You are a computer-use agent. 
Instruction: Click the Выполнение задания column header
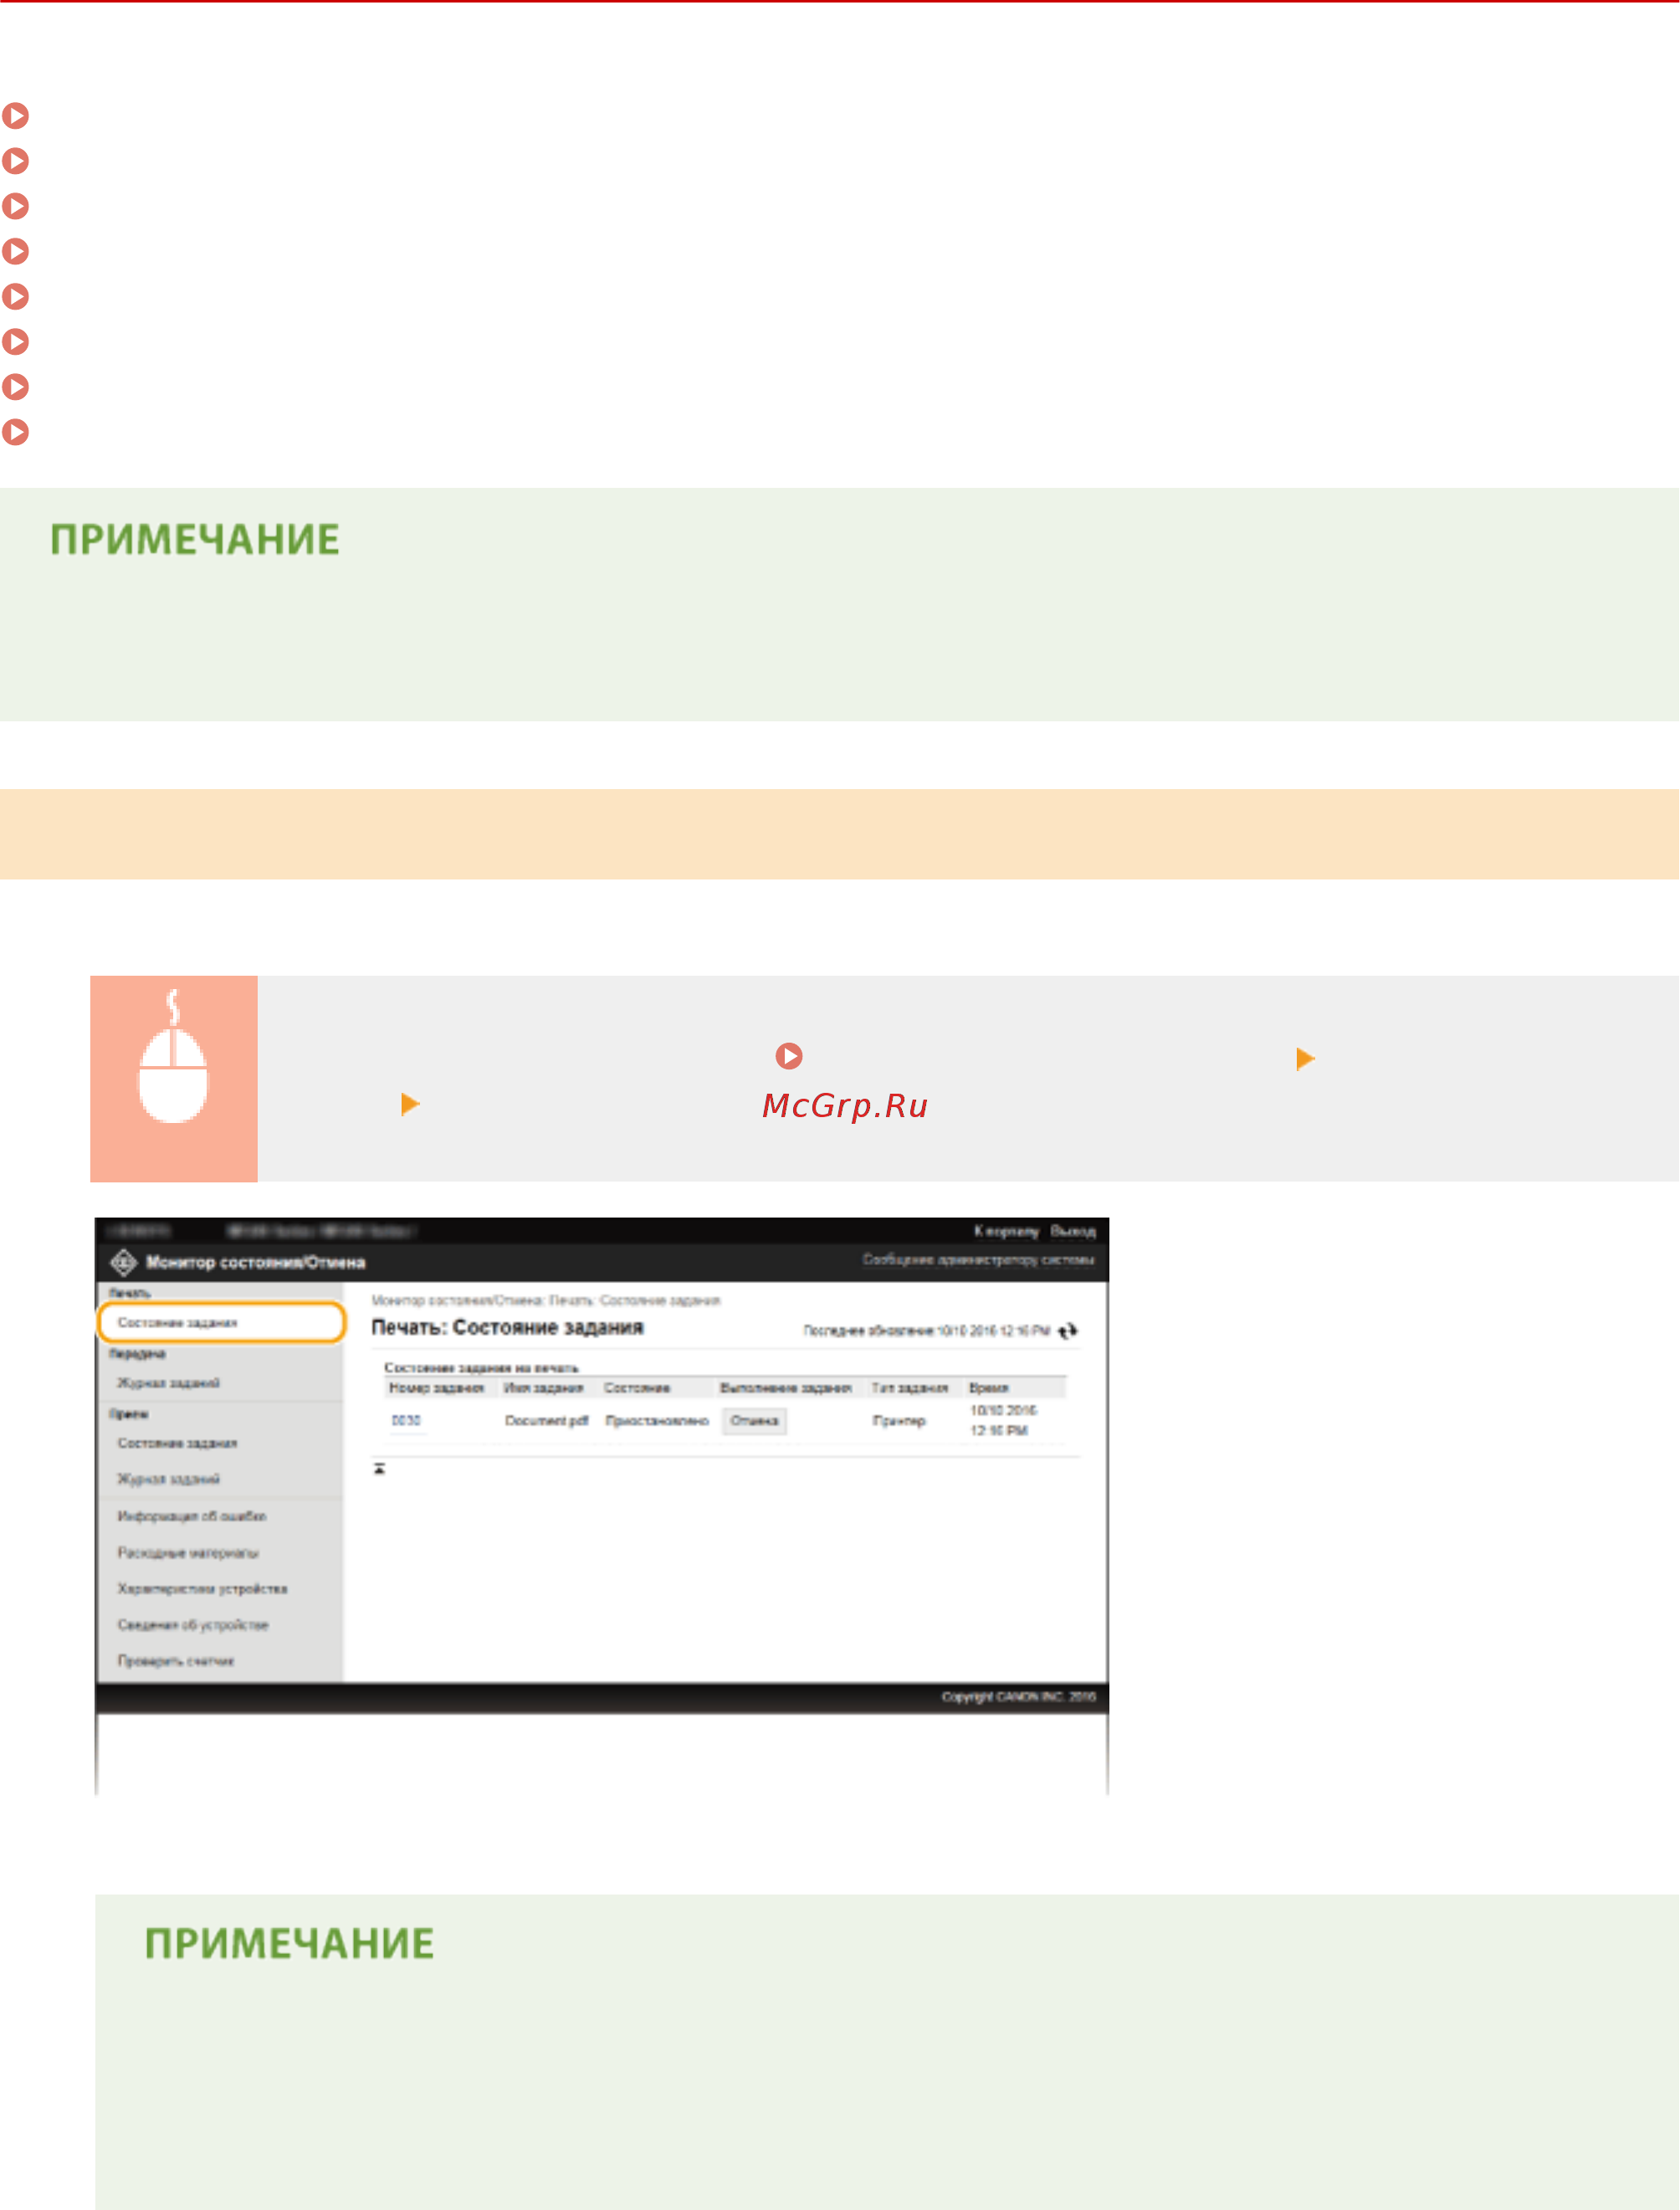[786, 1388]
